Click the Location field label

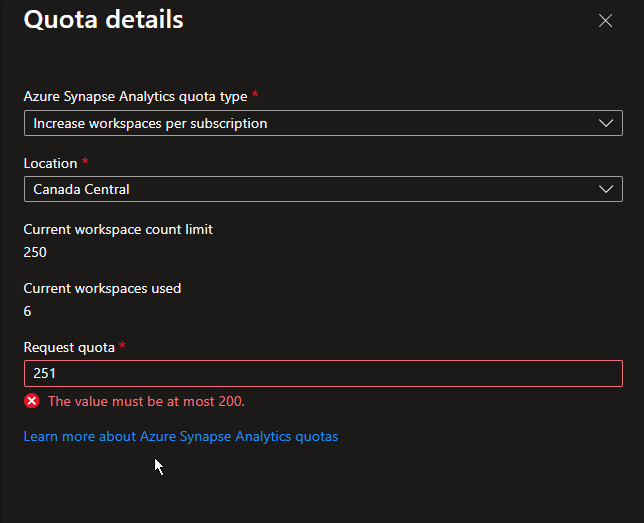(x=50, y=163)
